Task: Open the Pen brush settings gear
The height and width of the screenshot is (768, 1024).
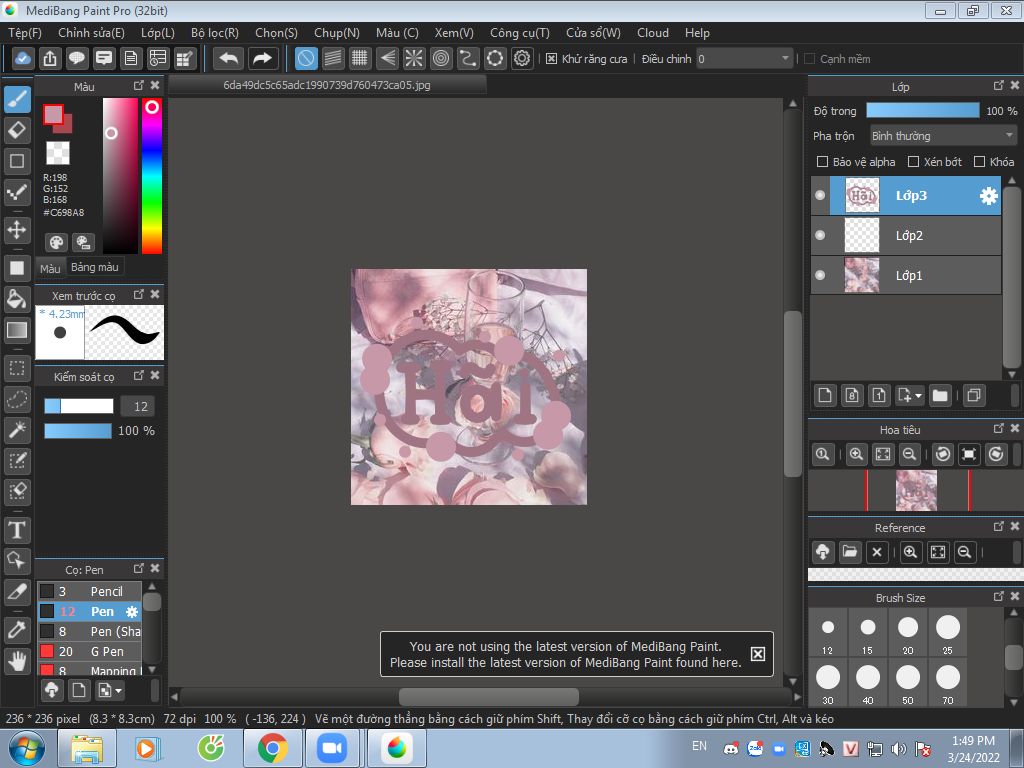Action: [132, 612]
